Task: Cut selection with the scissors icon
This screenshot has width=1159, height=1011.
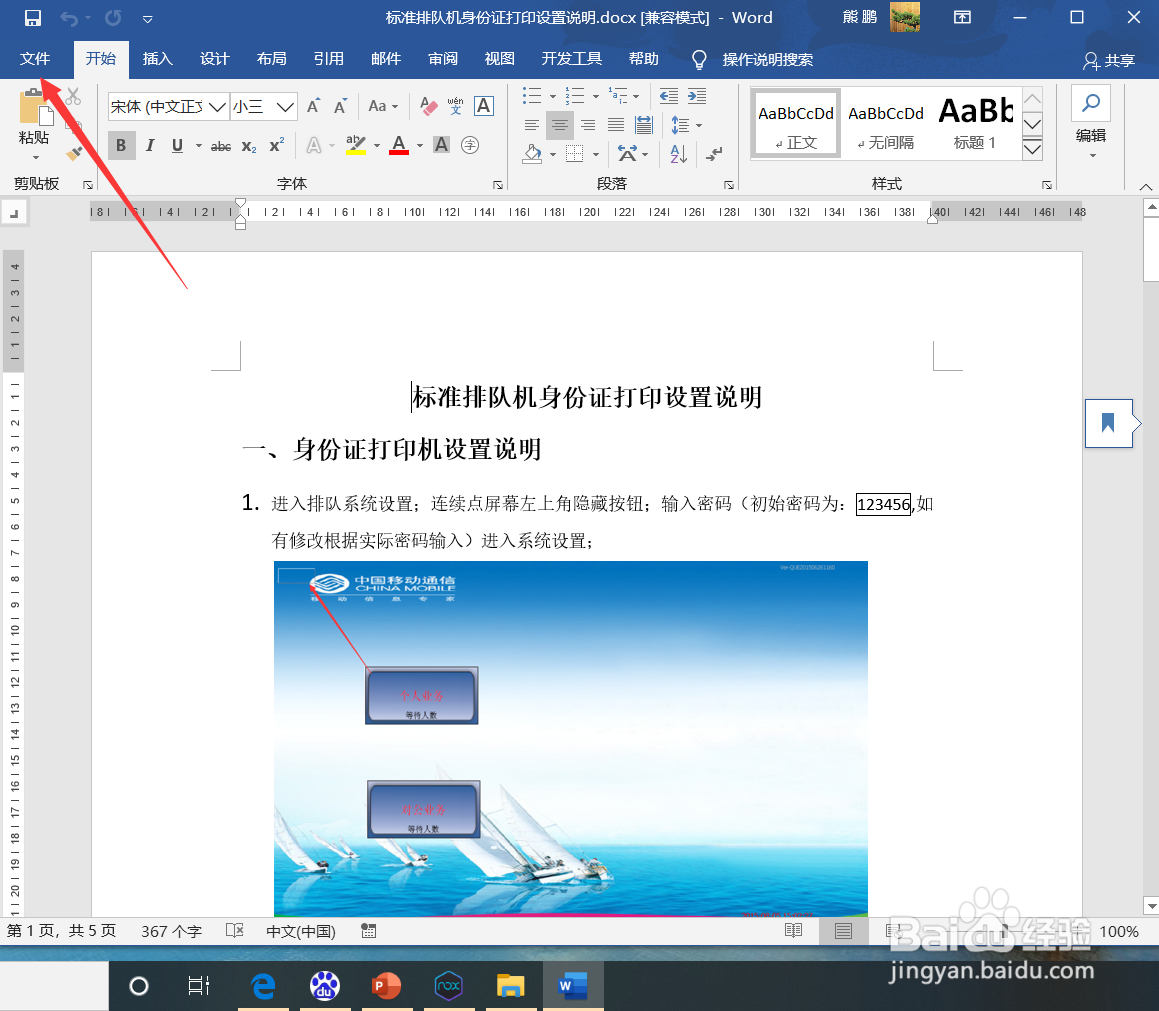Action: (73, 96)
